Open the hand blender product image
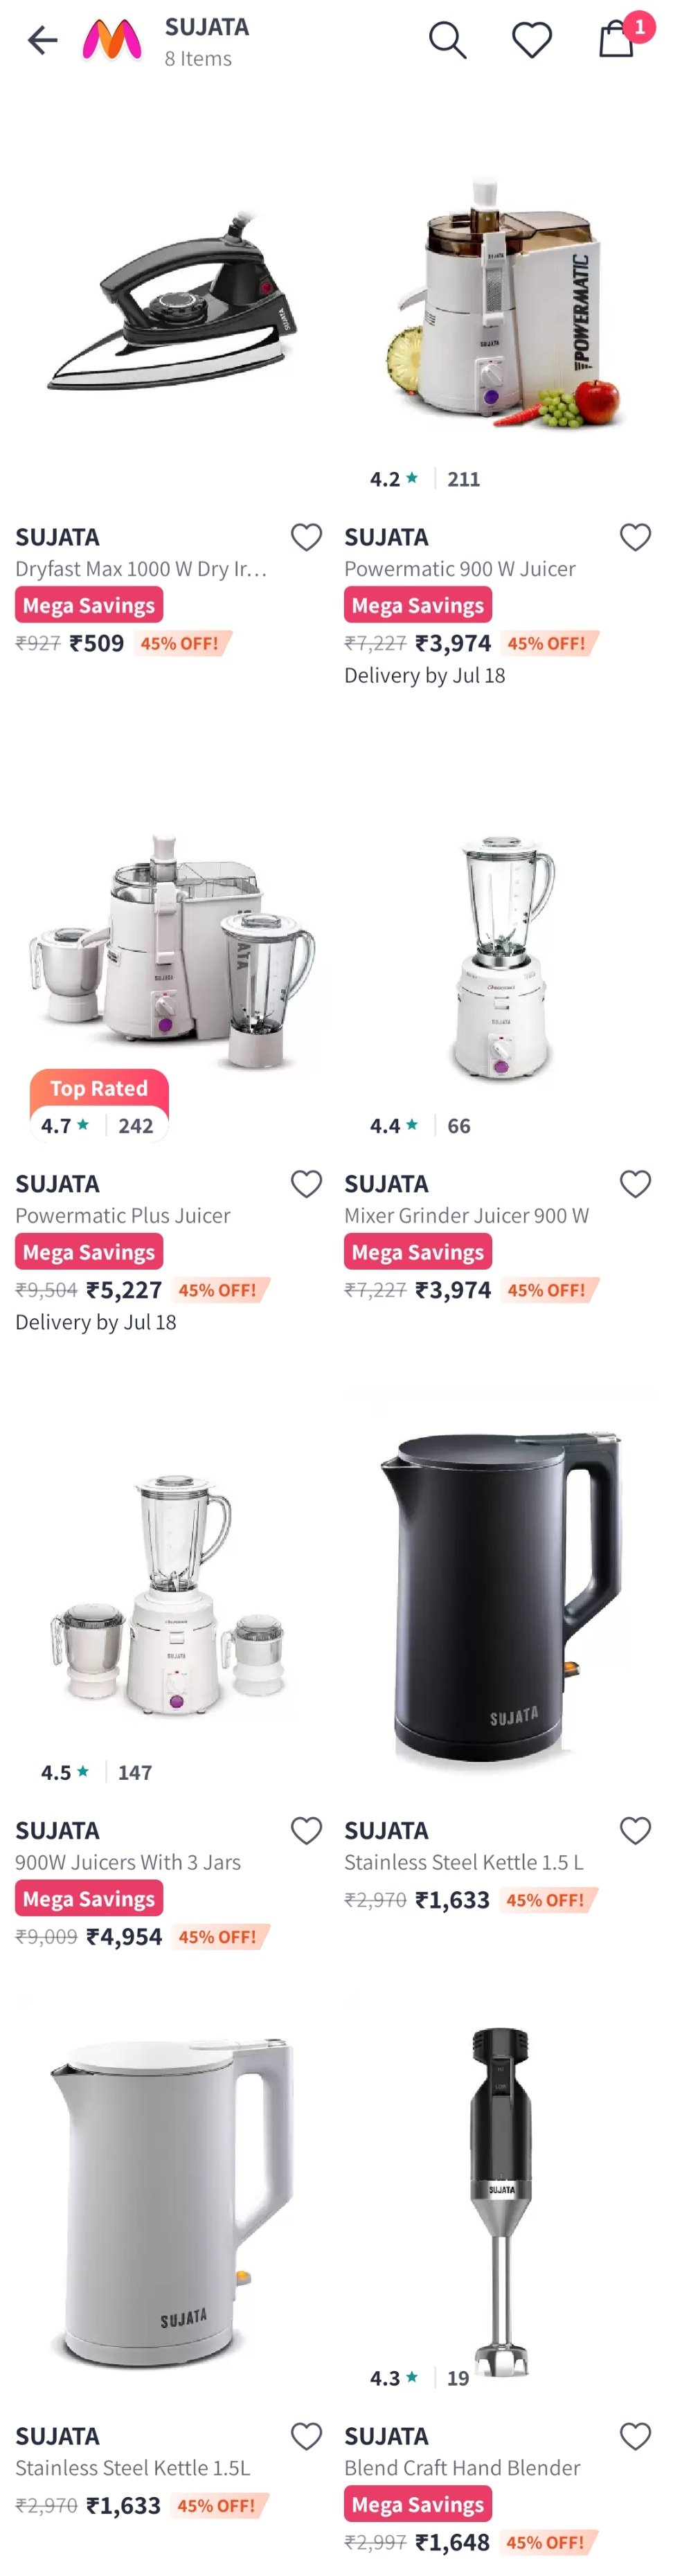 pyautogui.click(x=501, y=2200)
